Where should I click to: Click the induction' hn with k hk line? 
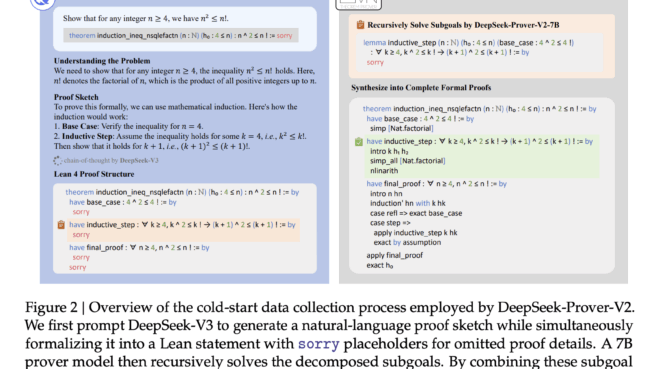pyautogui.click(x=407, y=203)
